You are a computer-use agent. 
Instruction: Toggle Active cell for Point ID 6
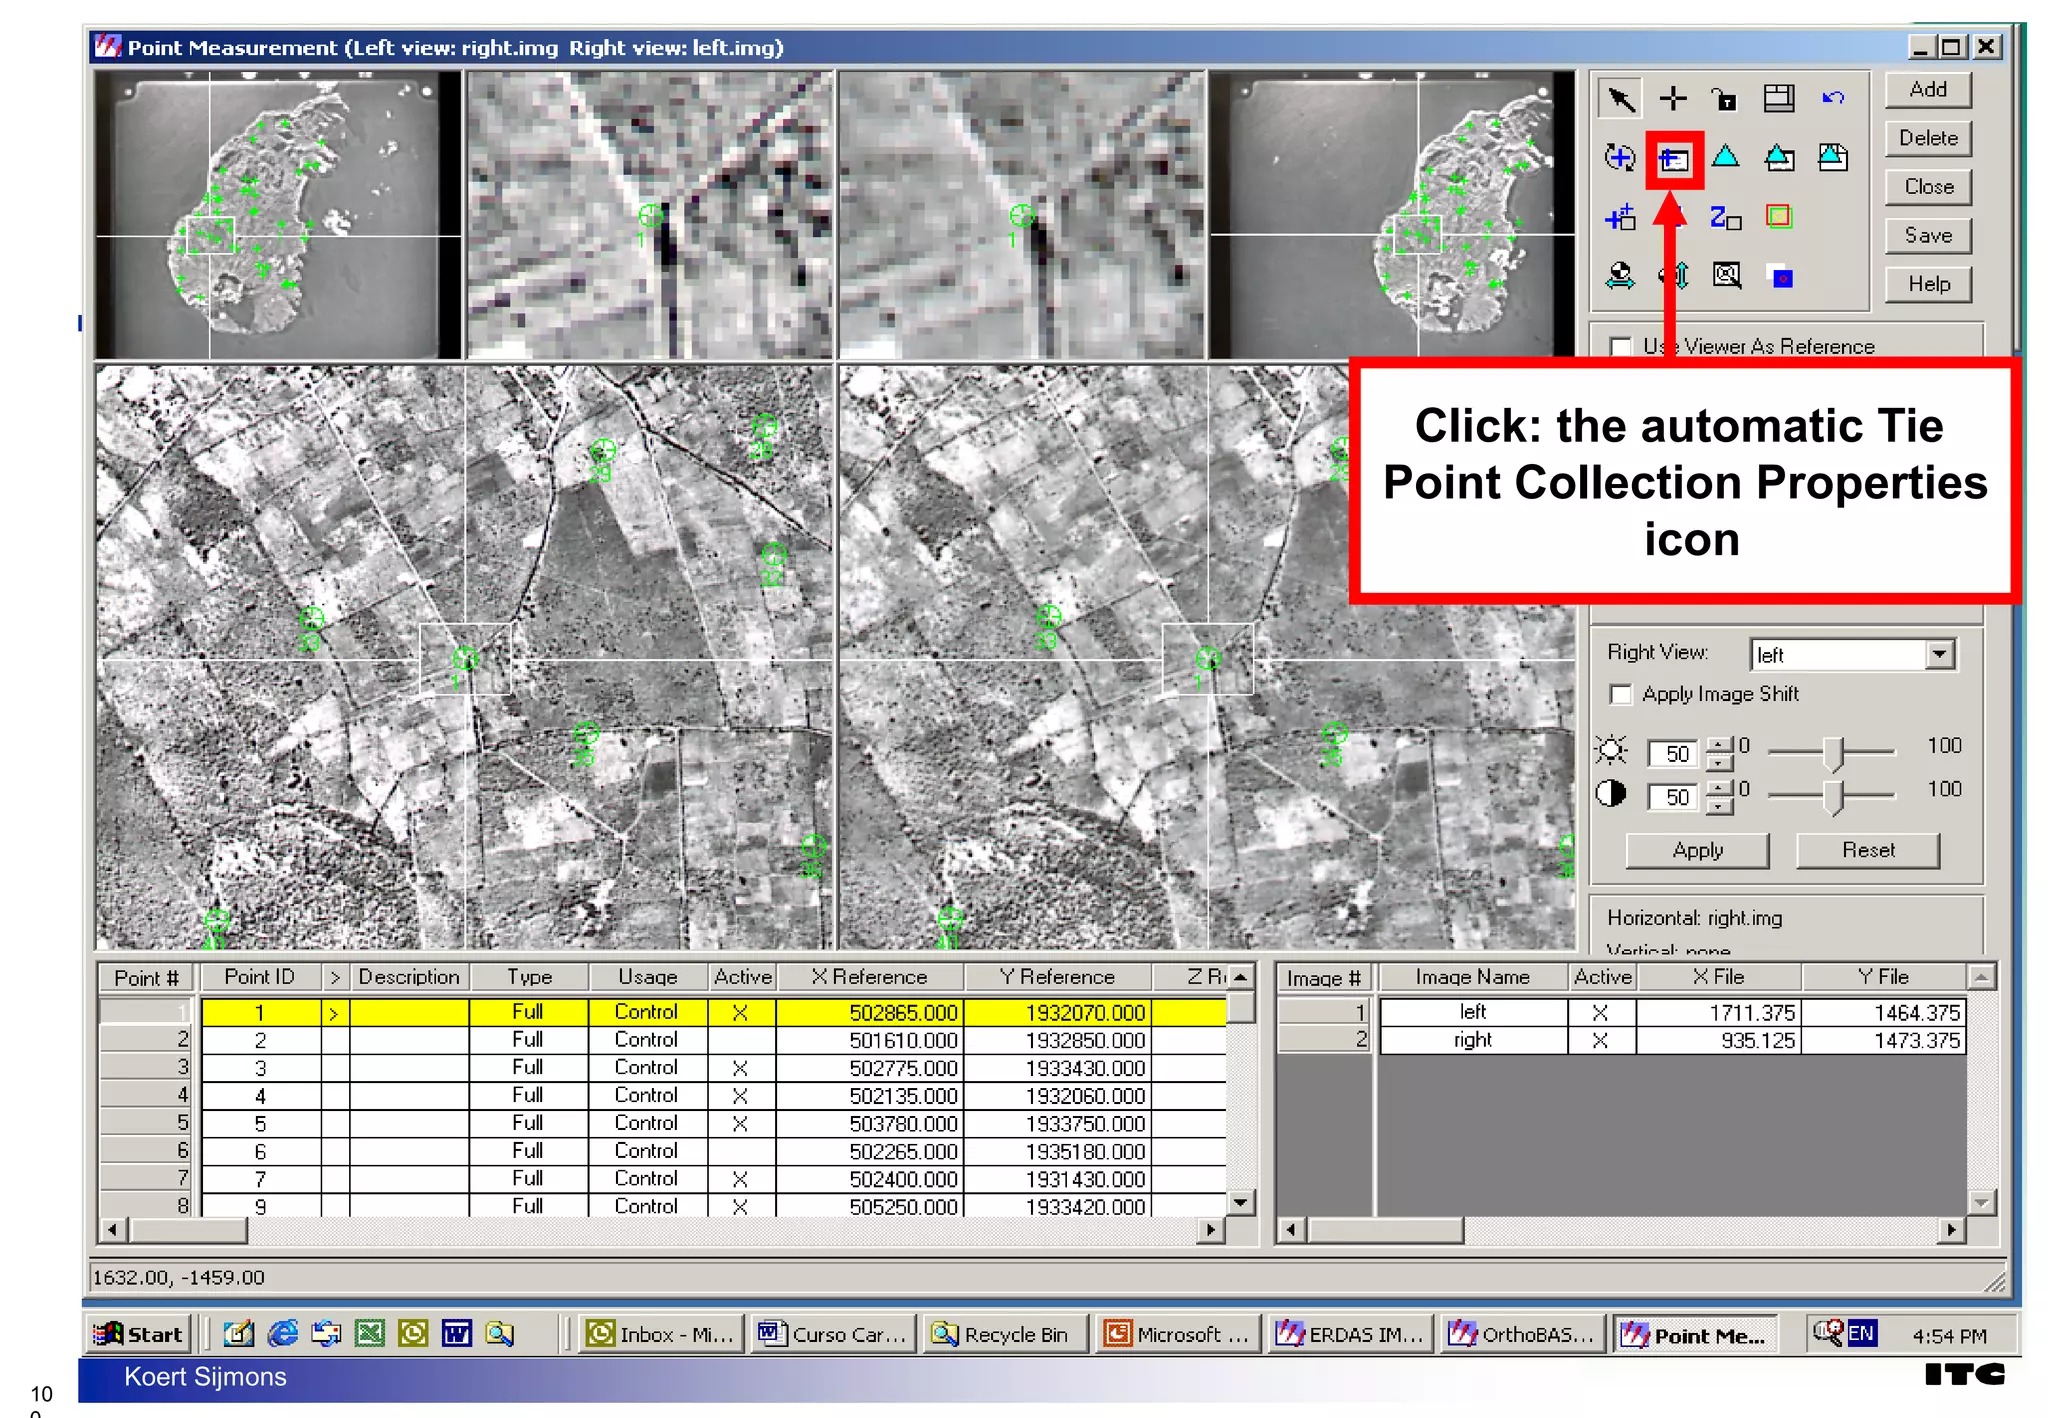[x=740, y=1151]
